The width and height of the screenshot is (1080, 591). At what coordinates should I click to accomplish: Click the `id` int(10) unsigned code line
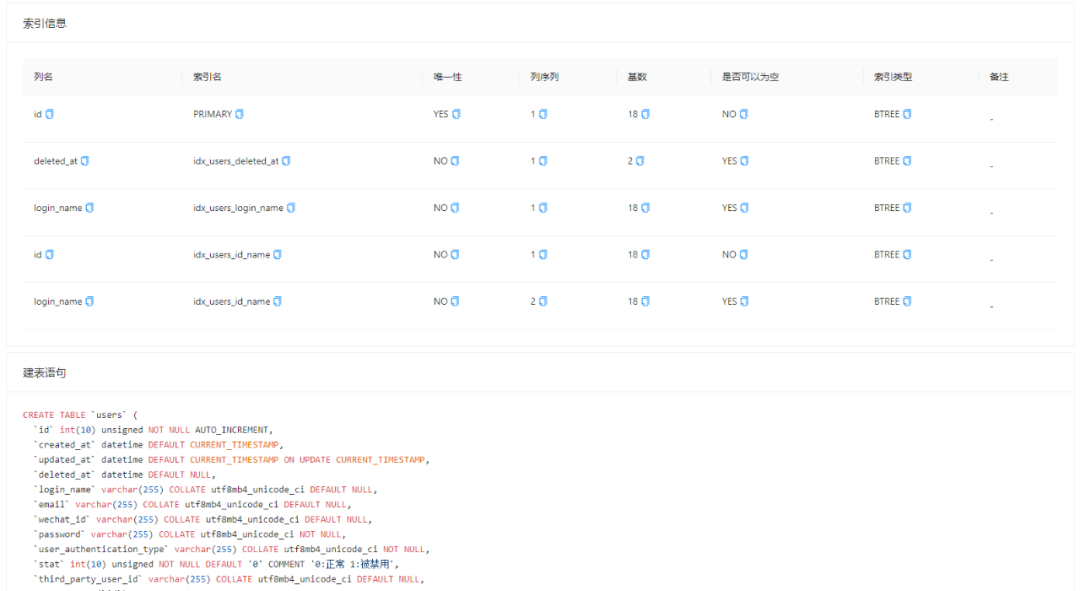click(x=153, y=431)
